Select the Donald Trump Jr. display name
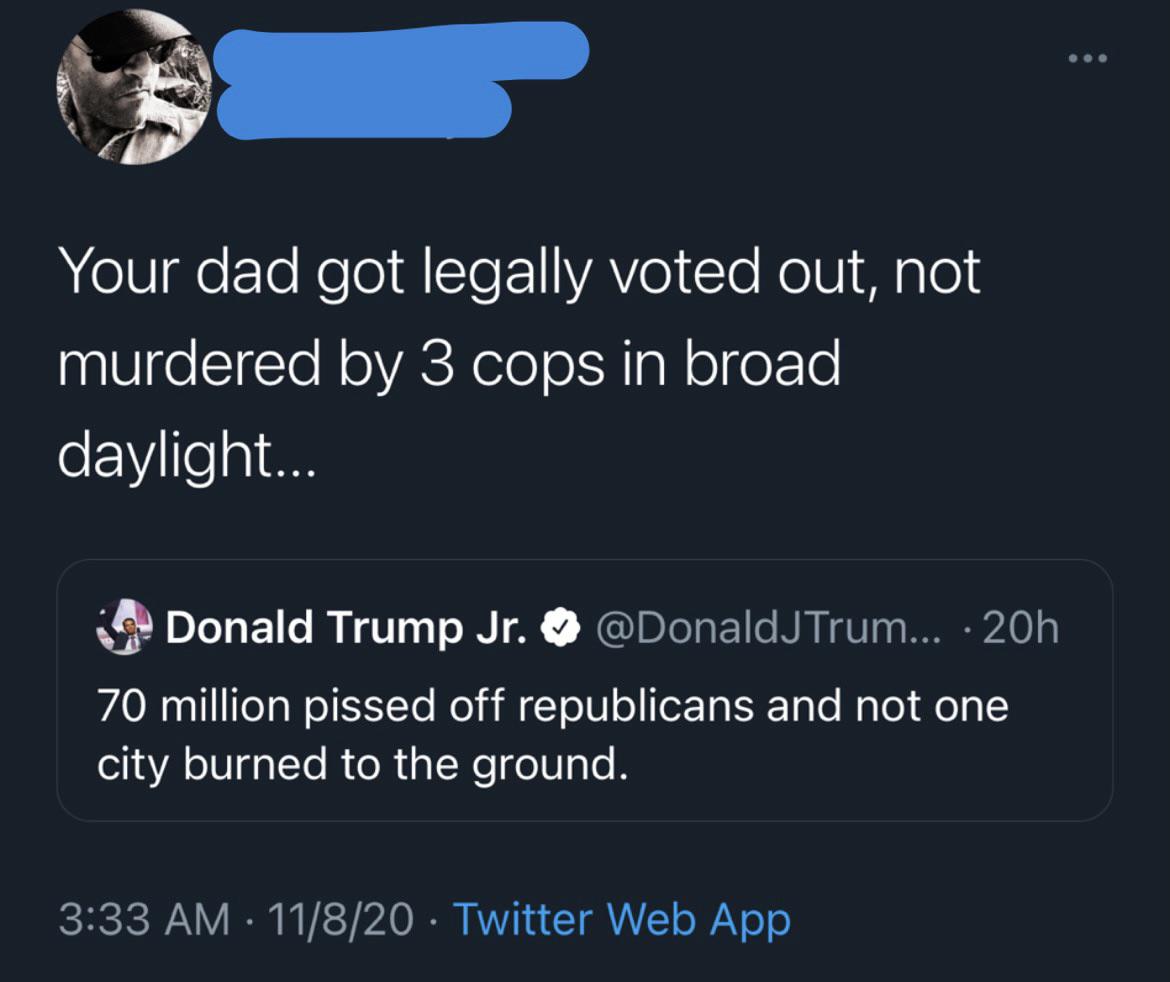 (x=347, y=628)
